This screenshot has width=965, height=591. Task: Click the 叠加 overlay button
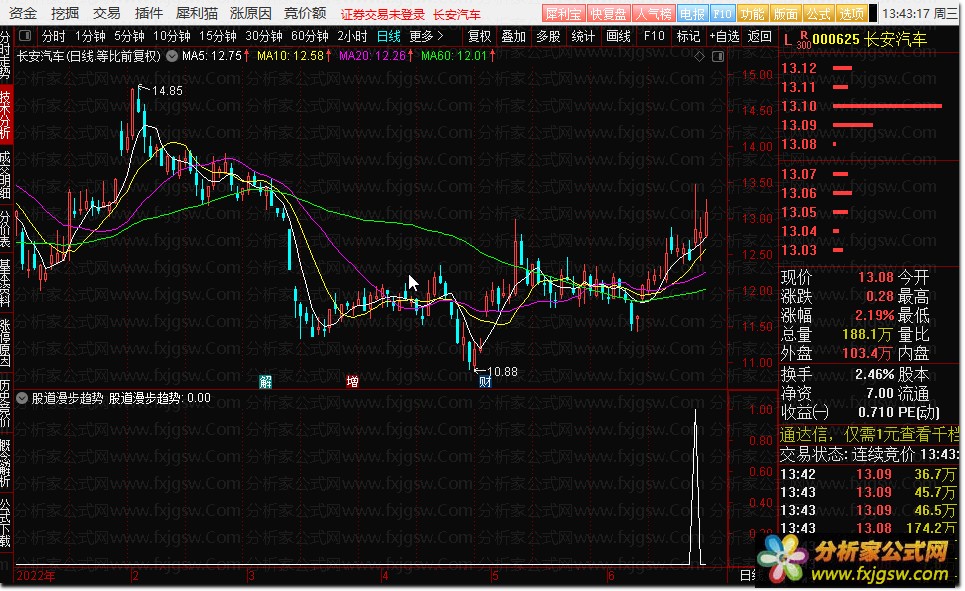point(514,36)
